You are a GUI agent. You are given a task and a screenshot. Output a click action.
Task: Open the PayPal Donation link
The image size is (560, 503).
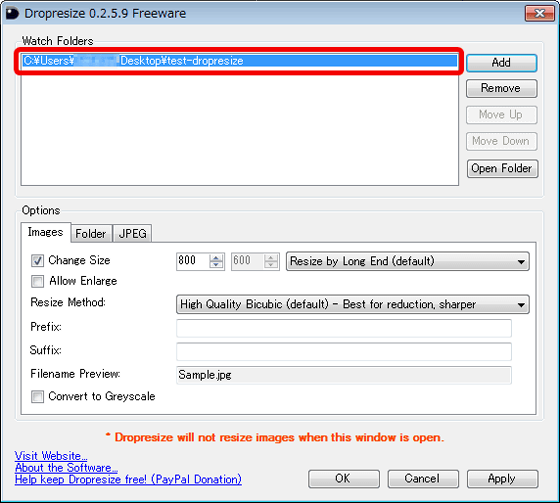point(128,479)
